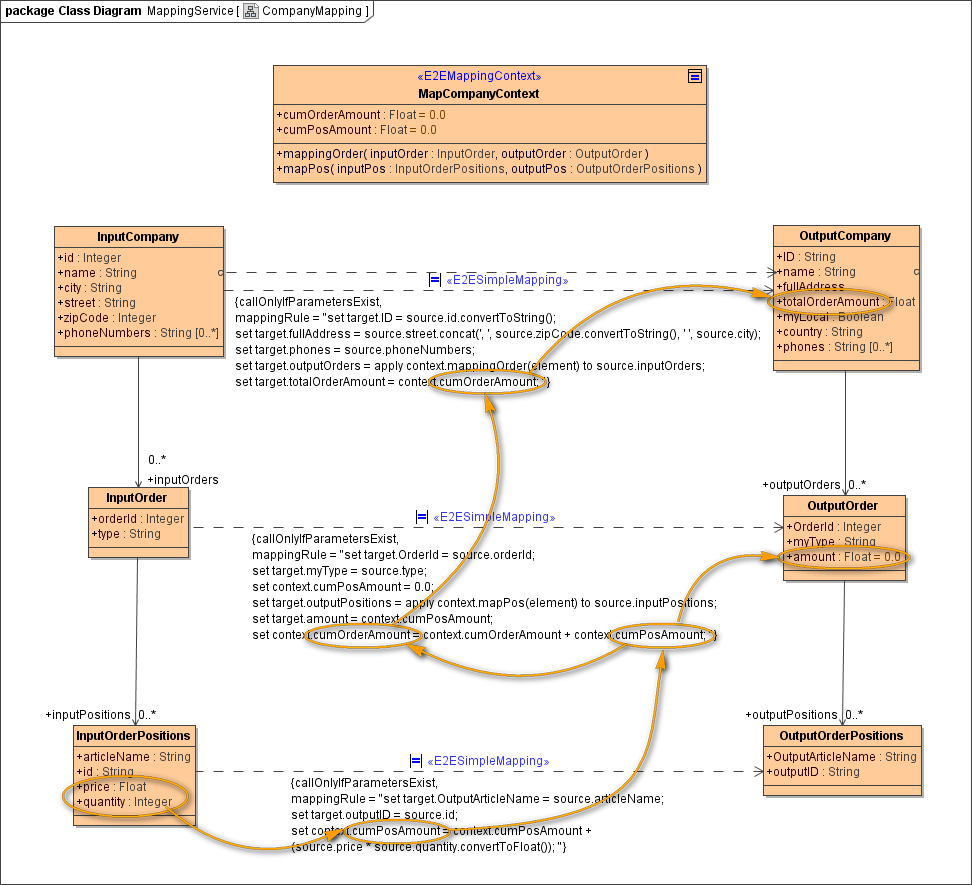
Task: Select the InputCompany class header
Action: click(139, 237)
